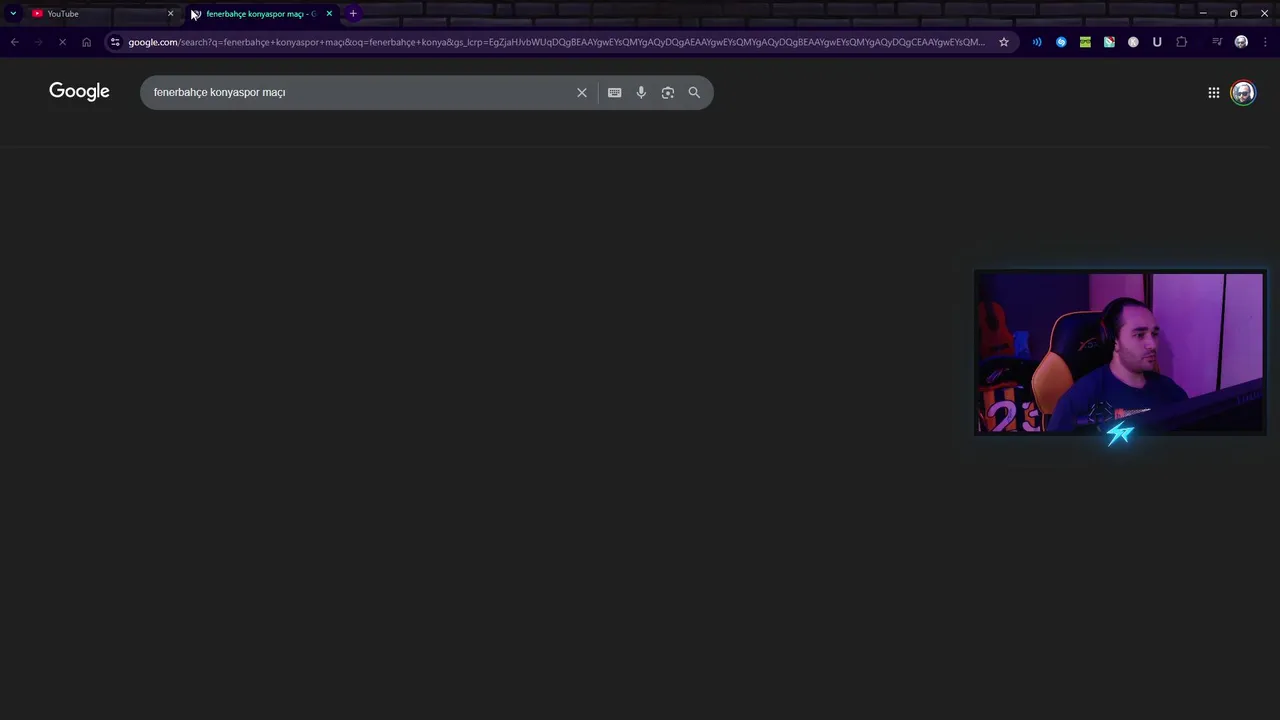Screen dimensions: 1280x720
Task: Open the U extension icon
Action: (1157, 42)
